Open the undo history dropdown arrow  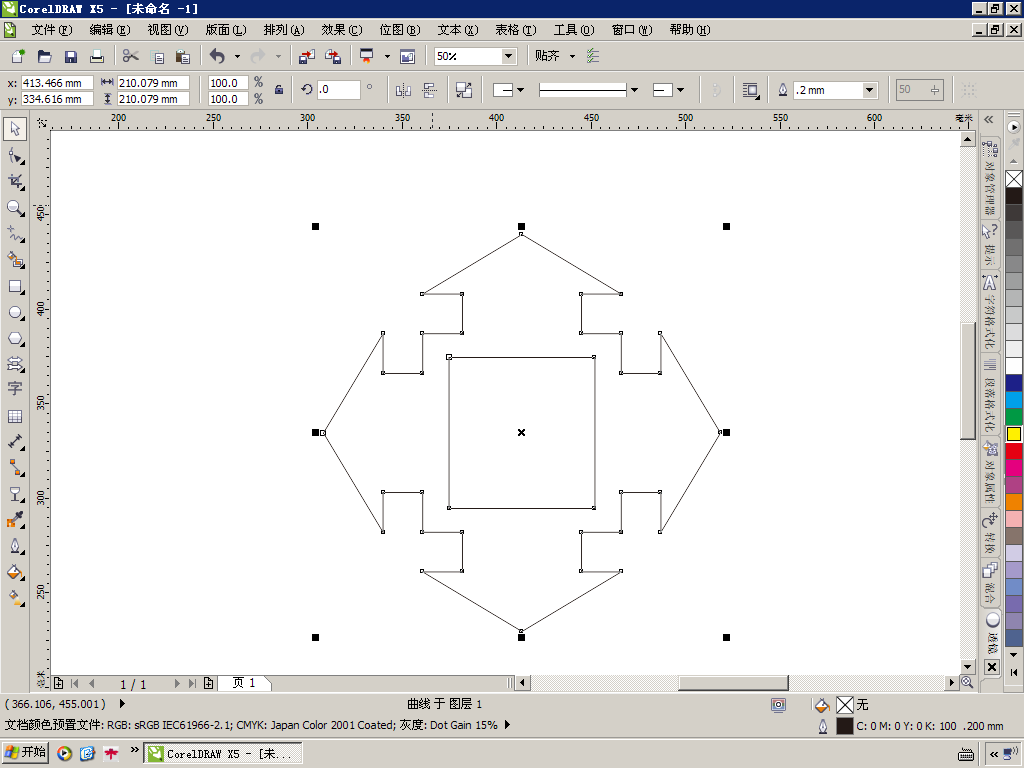pyautogui.click(x=237, y=56)
